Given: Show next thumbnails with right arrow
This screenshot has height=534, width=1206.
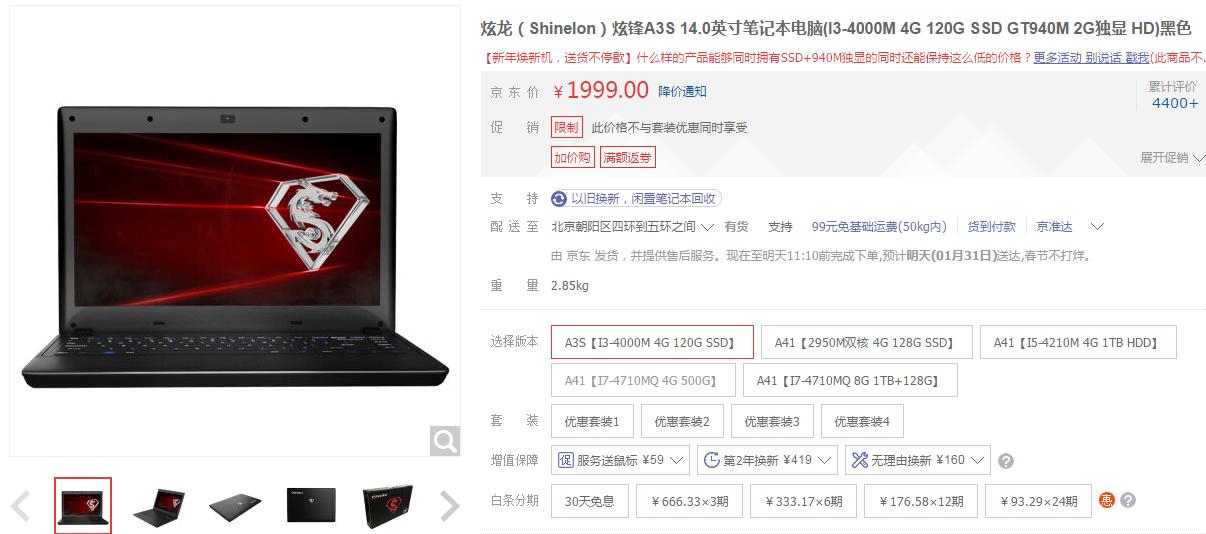Looking at the screenshot, I should [x=449, y=506].
